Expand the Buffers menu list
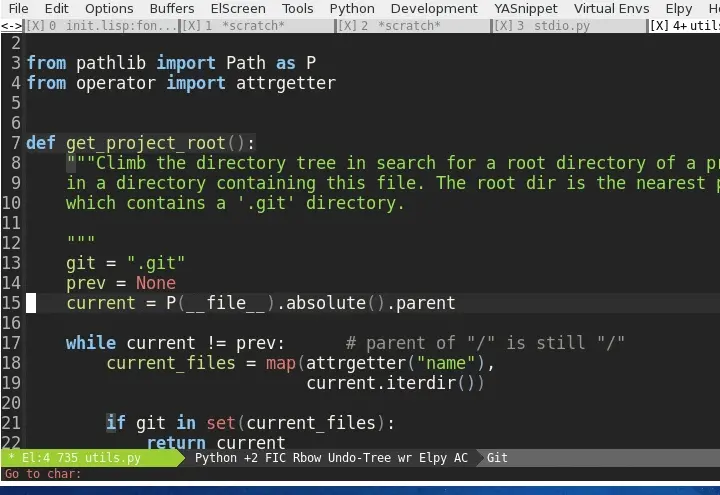 (x=172, y=8)
